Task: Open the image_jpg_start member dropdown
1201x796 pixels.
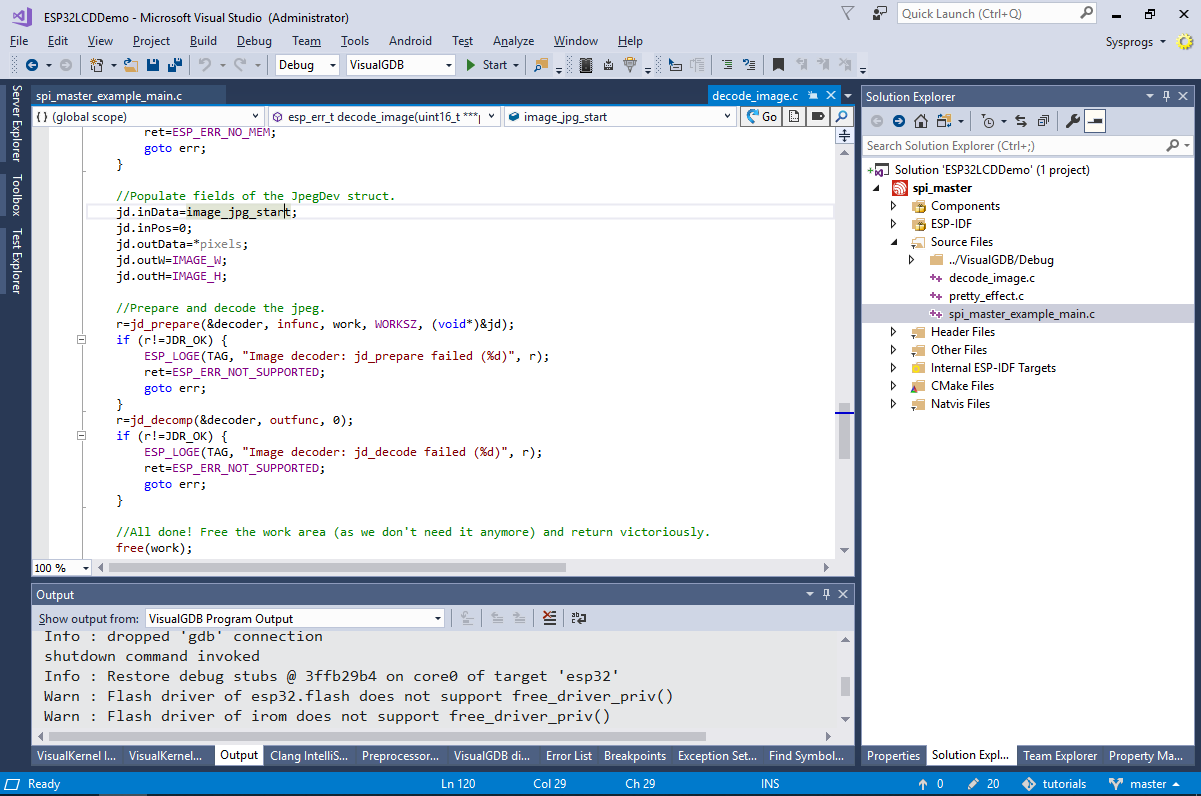Action: point(620,117)
